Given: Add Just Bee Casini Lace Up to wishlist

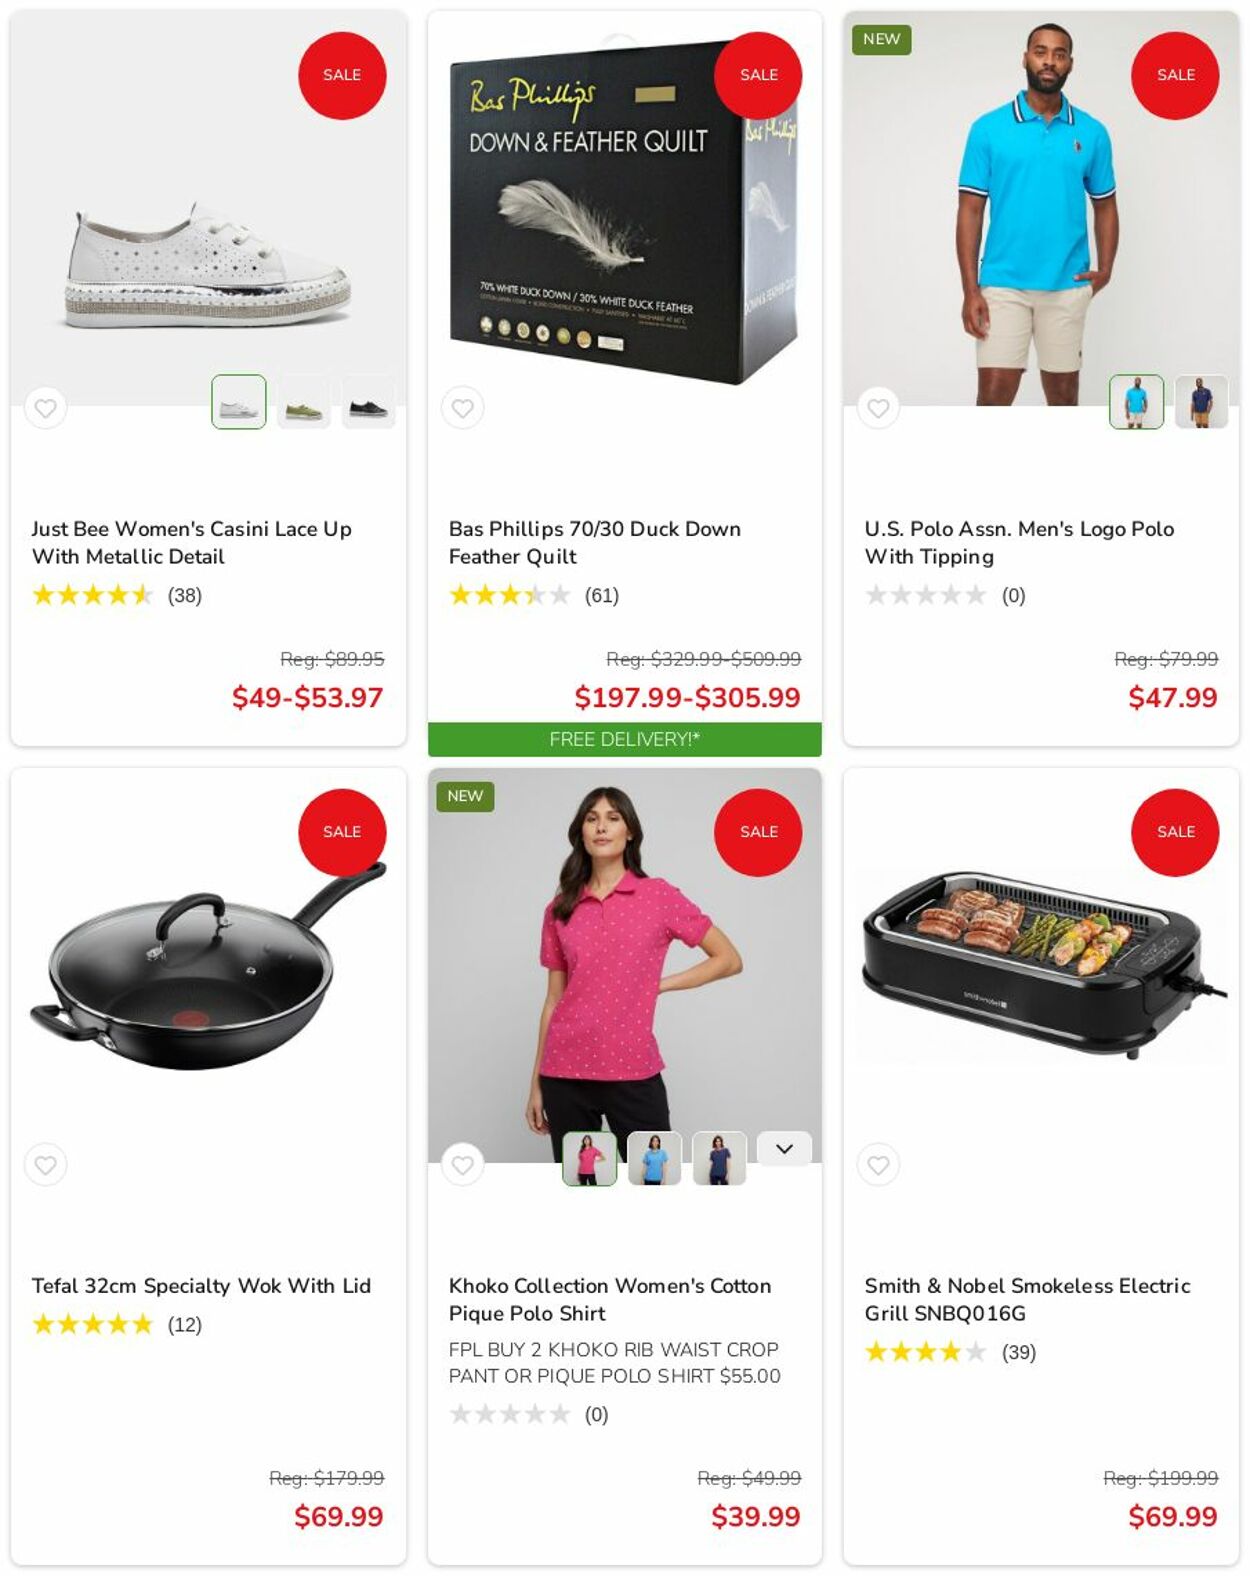Looking at the screenshot, I should 46,408.
